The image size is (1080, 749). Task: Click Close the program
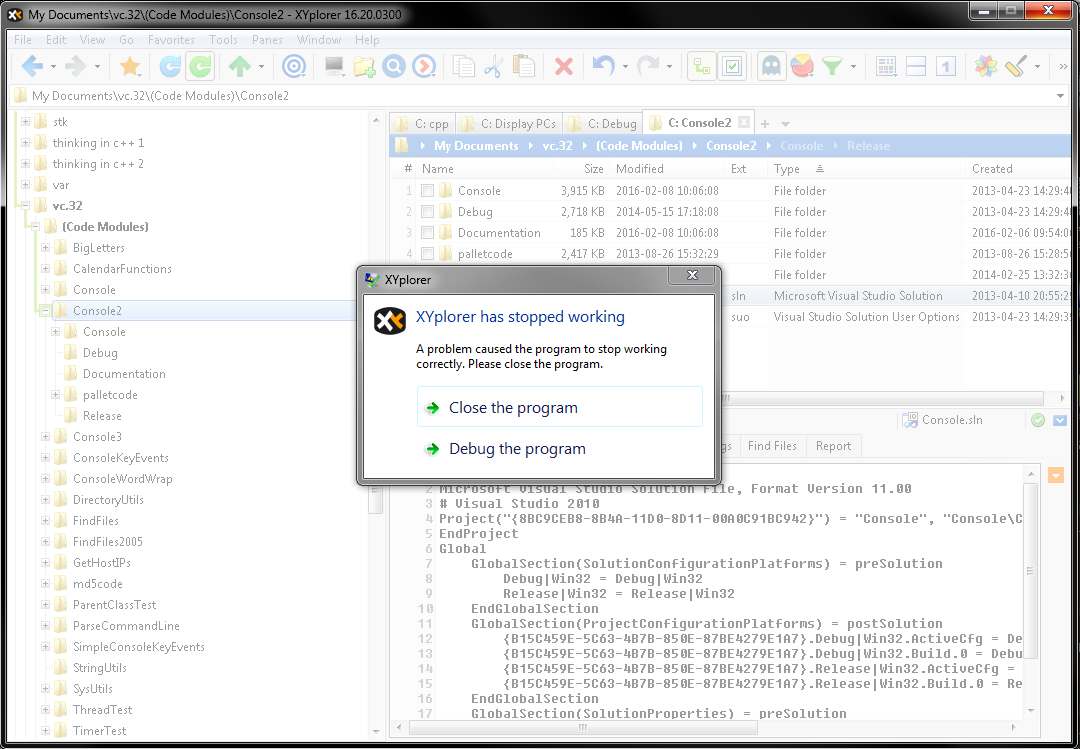[x=513, y=408]
